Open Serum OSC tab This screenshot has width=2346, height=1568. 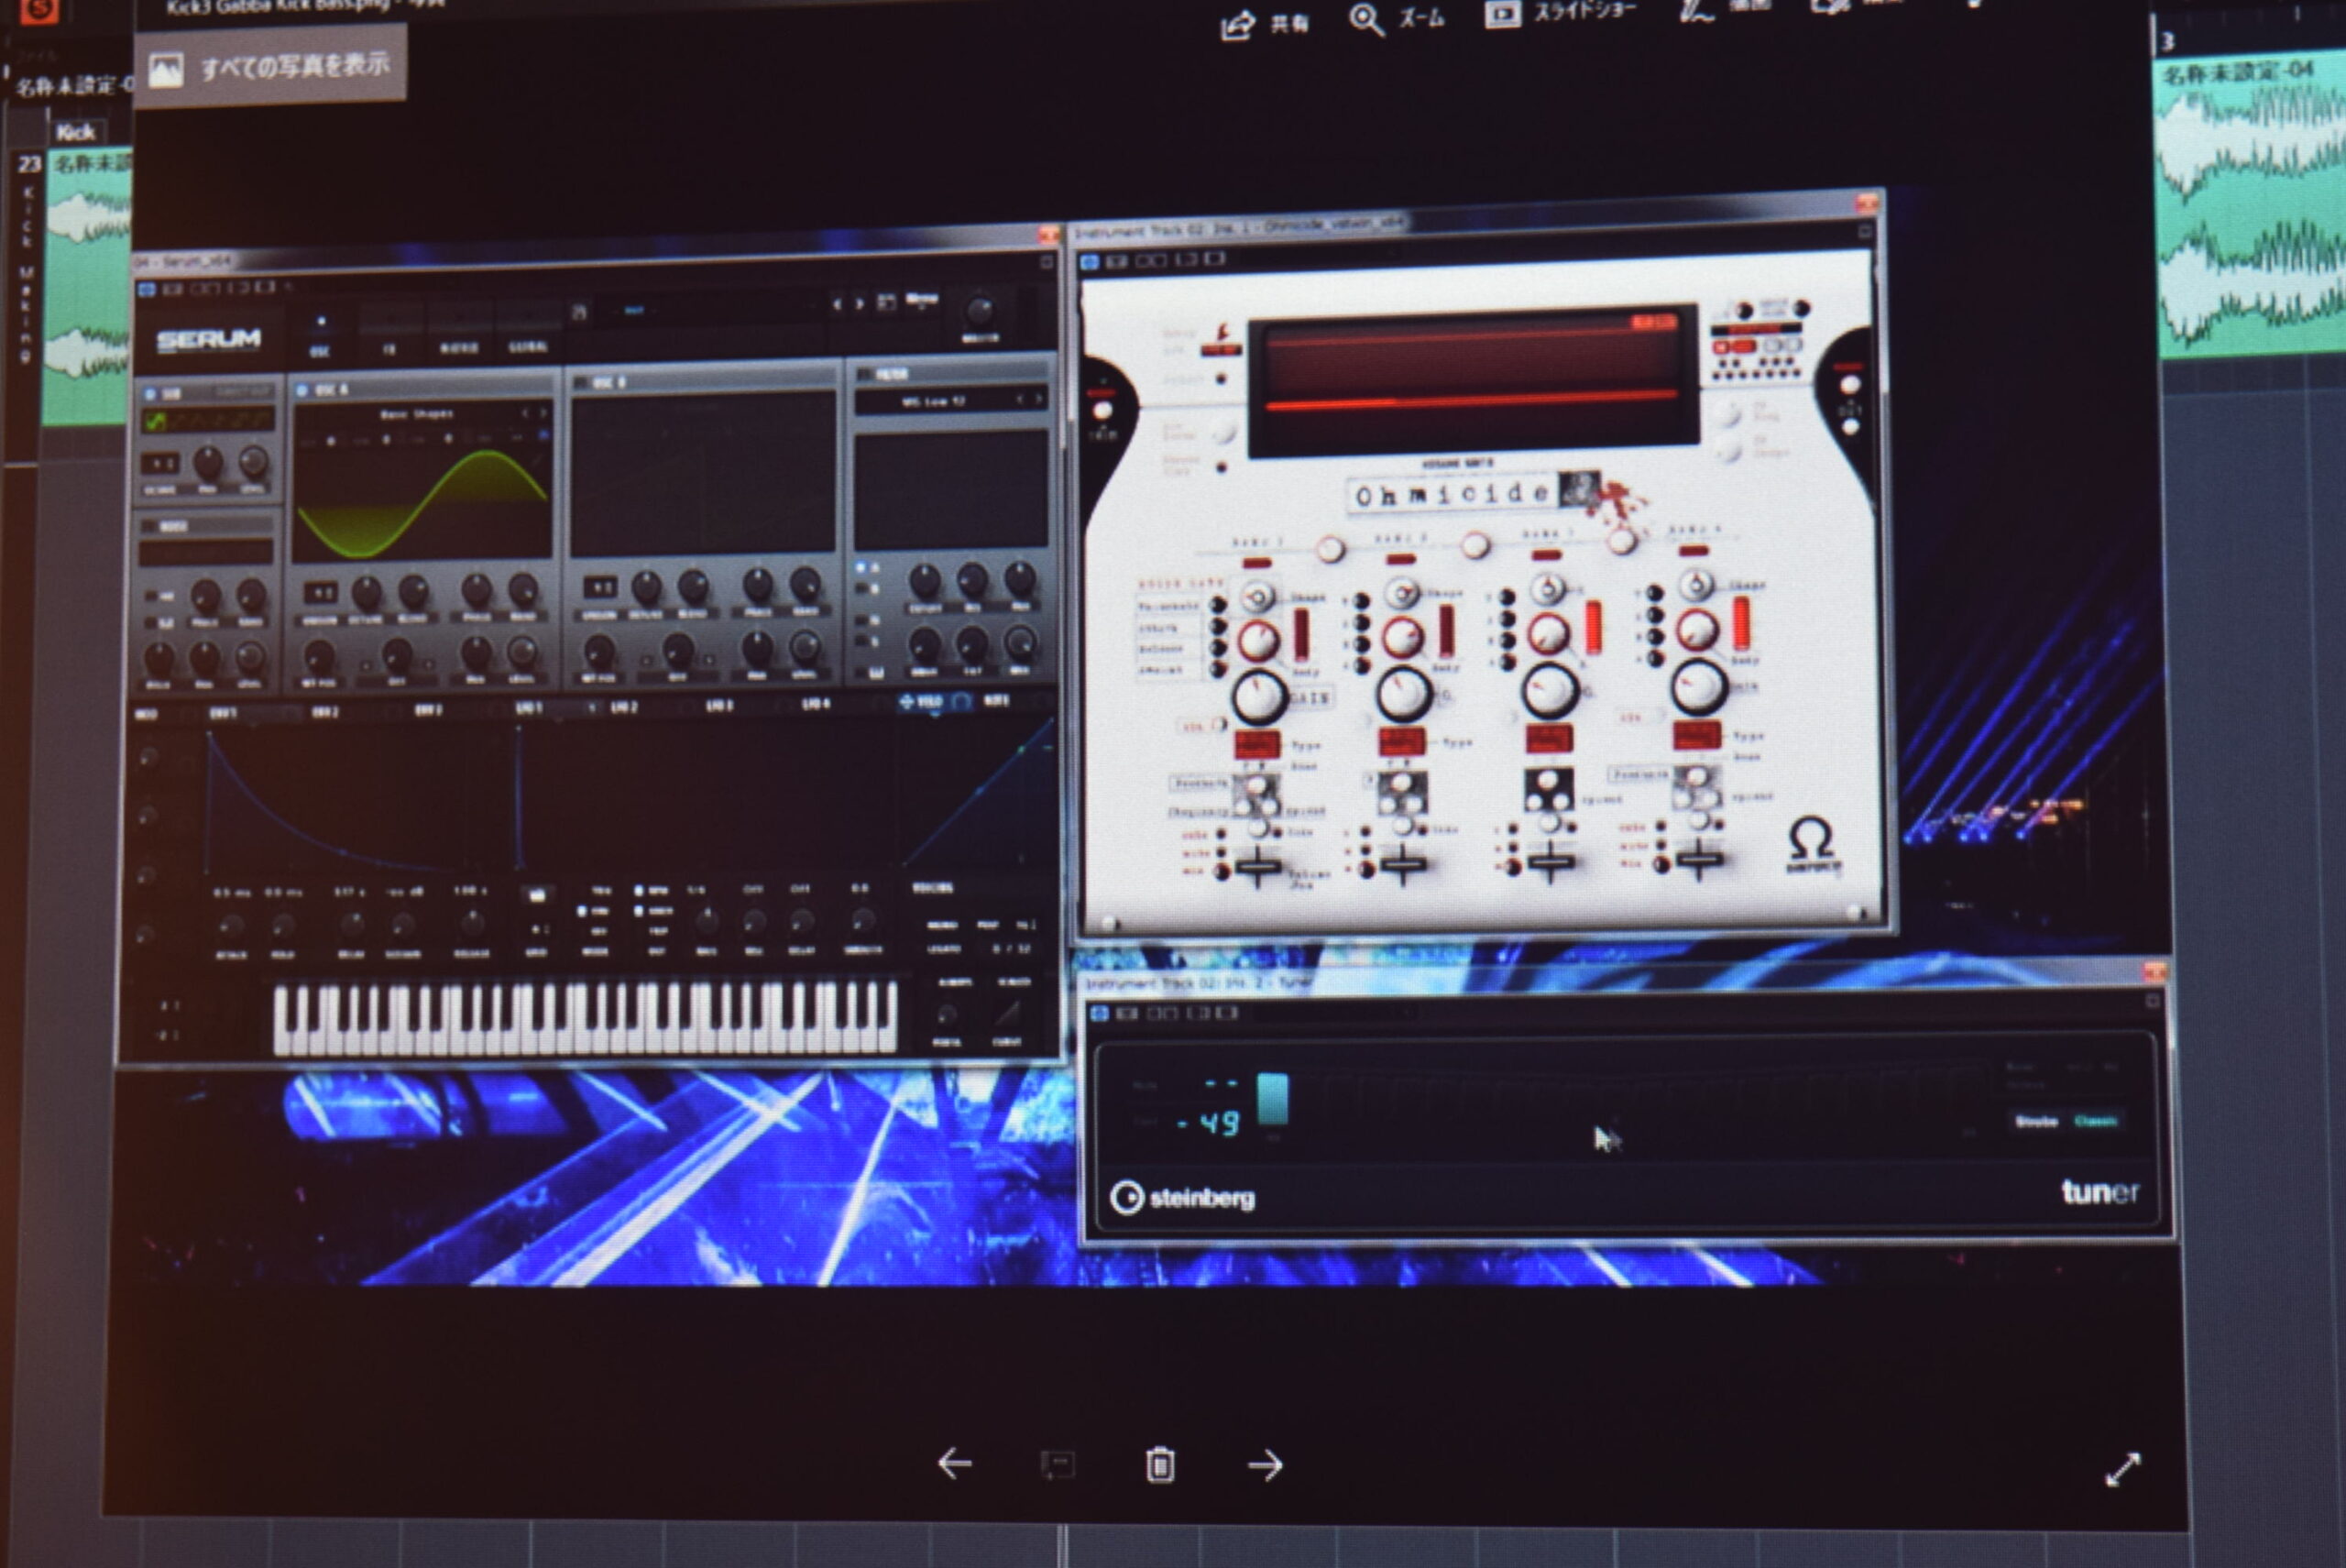[320, 351]
